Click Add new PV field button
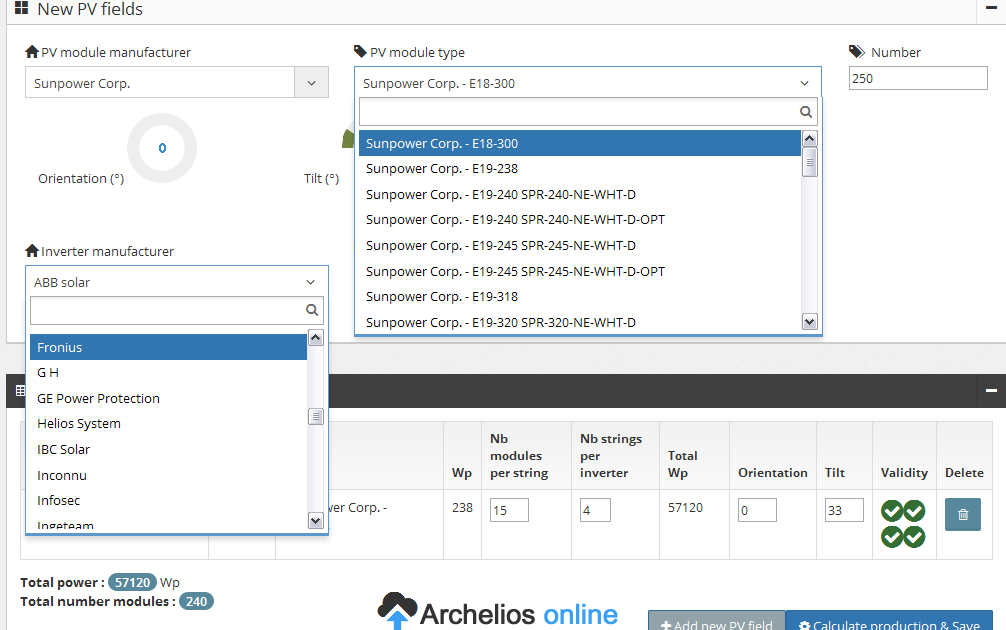The image size is (1006, 630). click(x=717, y=621)
